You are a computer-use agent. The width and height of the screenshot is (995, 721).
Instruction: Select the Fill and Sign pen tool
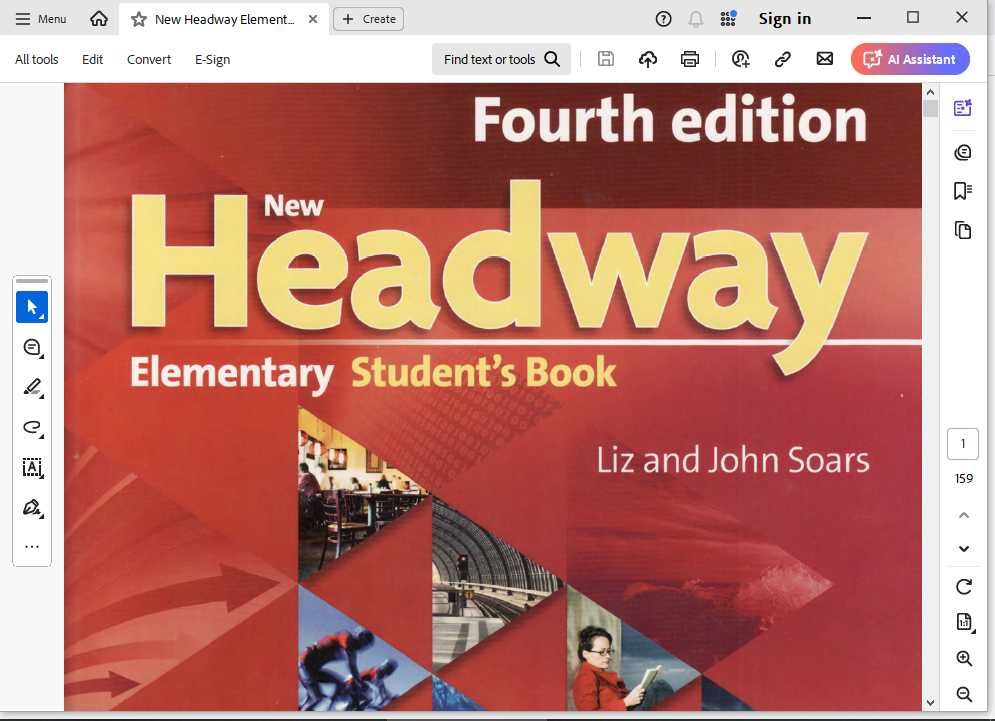(32, 508)
